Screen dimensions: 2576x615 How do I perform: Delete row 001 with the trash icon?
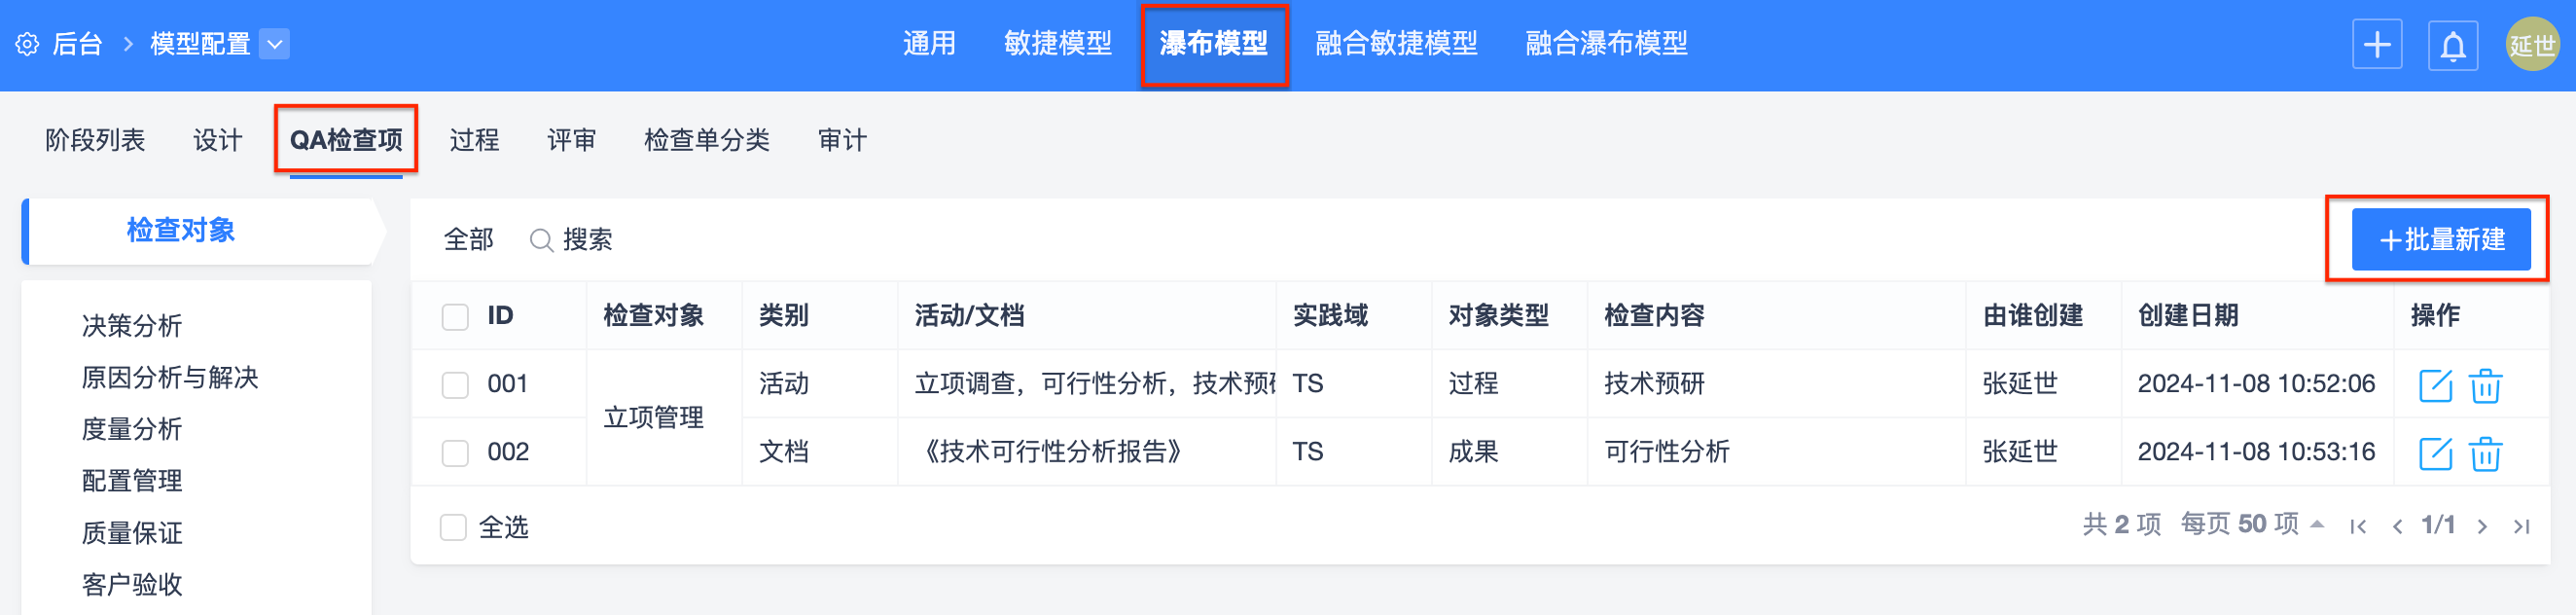(x=2485, y=385)
